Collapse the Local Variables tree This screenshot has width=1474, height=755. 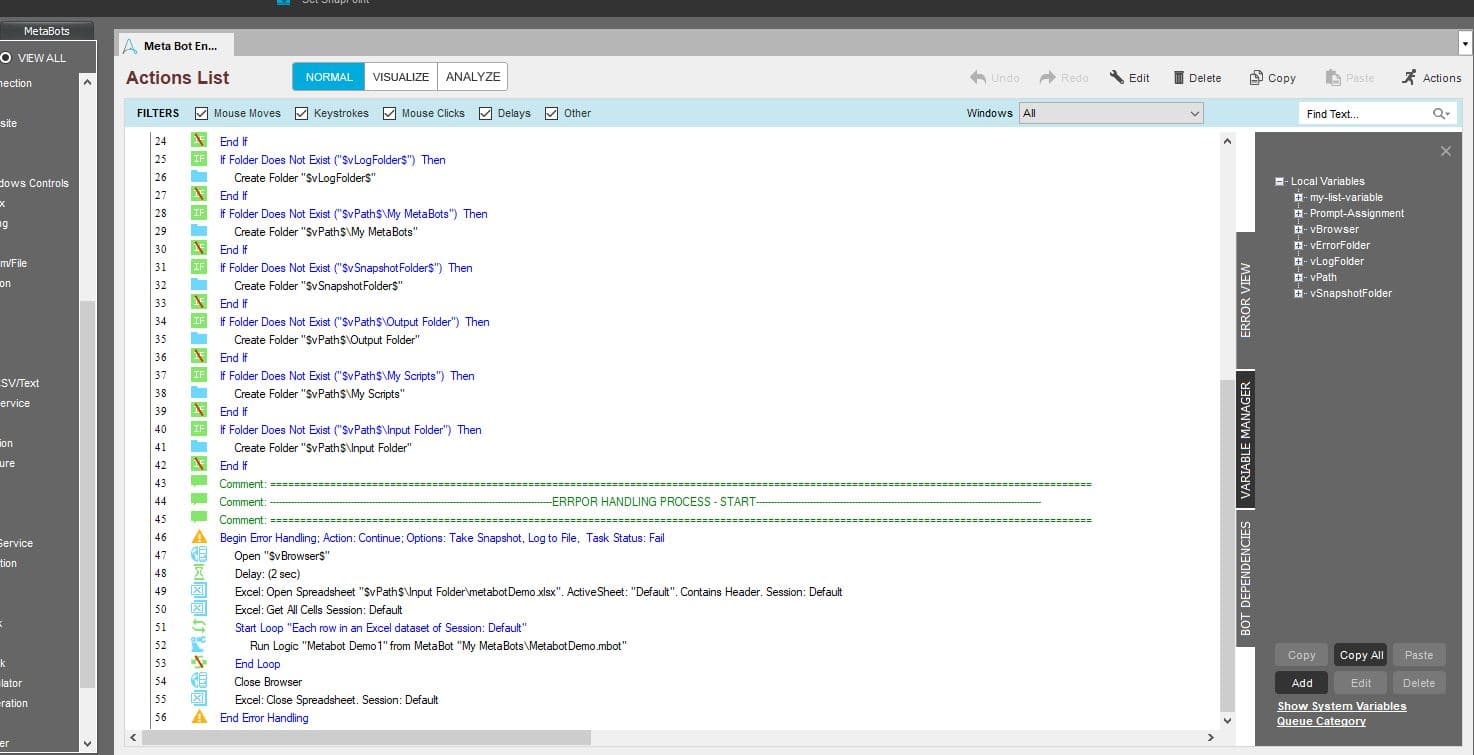1279,181
